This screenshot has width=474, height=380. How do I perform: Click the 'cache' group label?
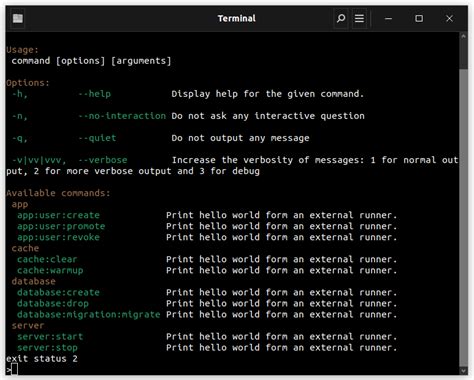(x=25, y=248)
